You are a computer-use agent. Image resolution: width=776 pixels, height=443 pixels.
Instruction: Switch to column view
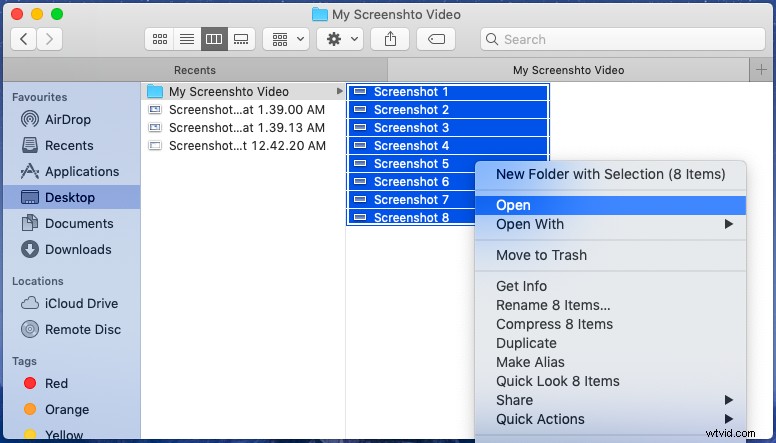tap(214, 39)
